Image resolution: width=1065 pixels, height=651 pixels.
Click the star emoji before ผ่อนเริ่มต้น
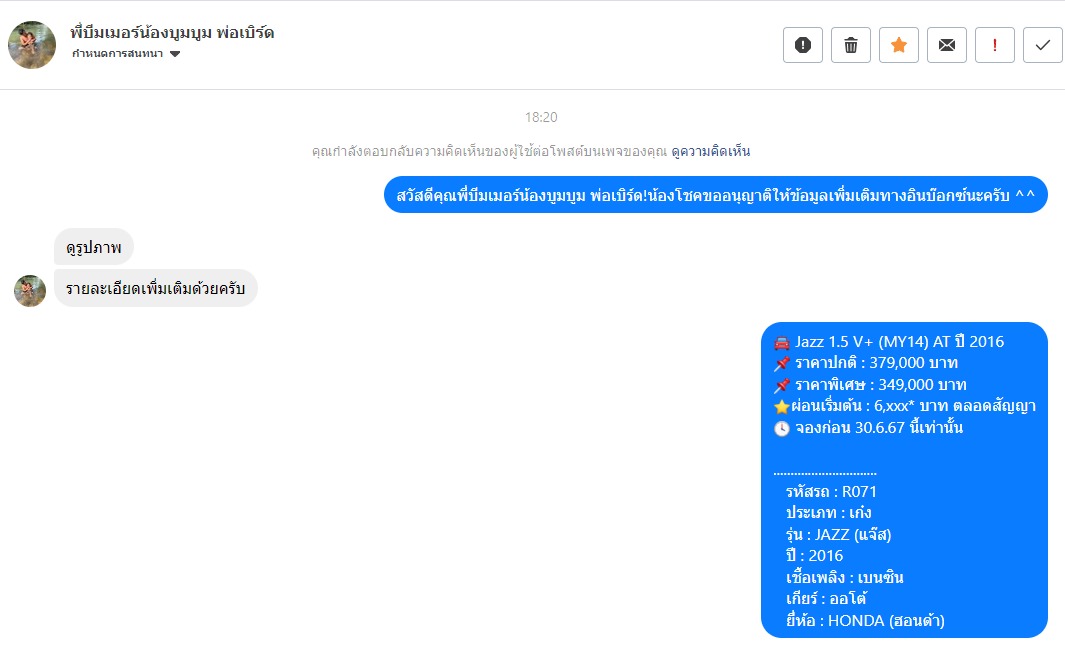click(782, 406)
